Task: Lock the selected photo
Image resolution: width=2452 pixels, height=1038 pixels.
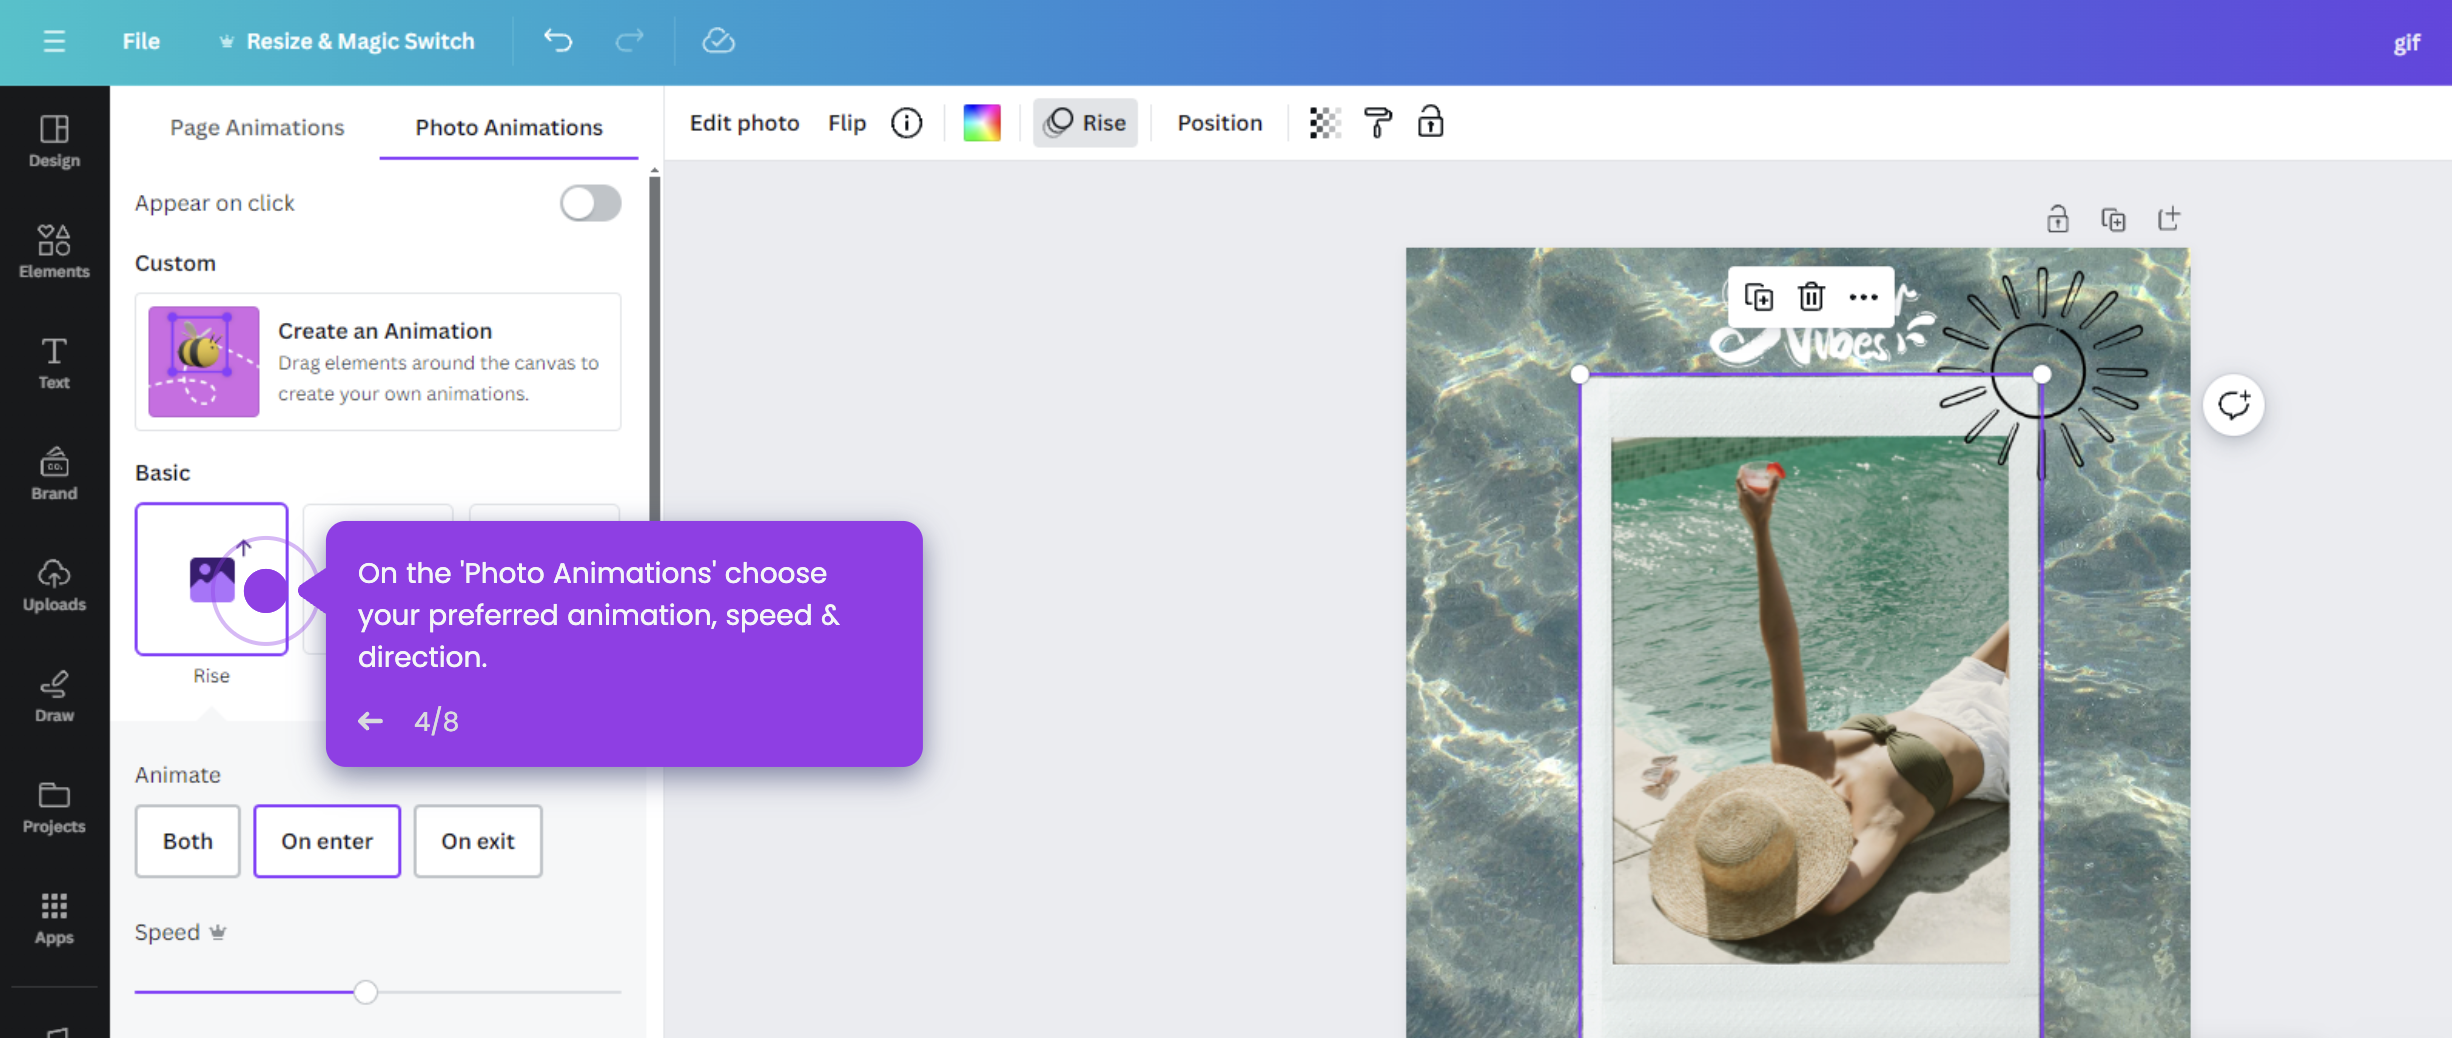Action: (1430, 122)
